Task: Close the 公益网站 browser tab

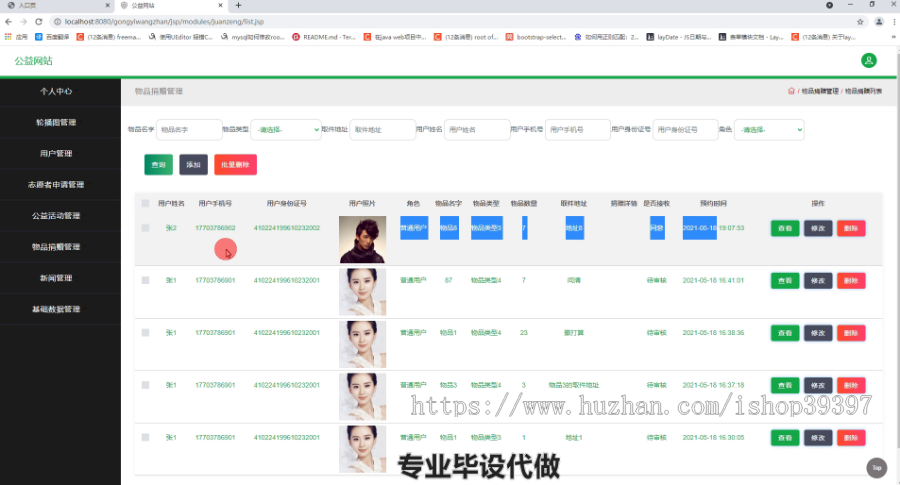Action: pos(220,5)
